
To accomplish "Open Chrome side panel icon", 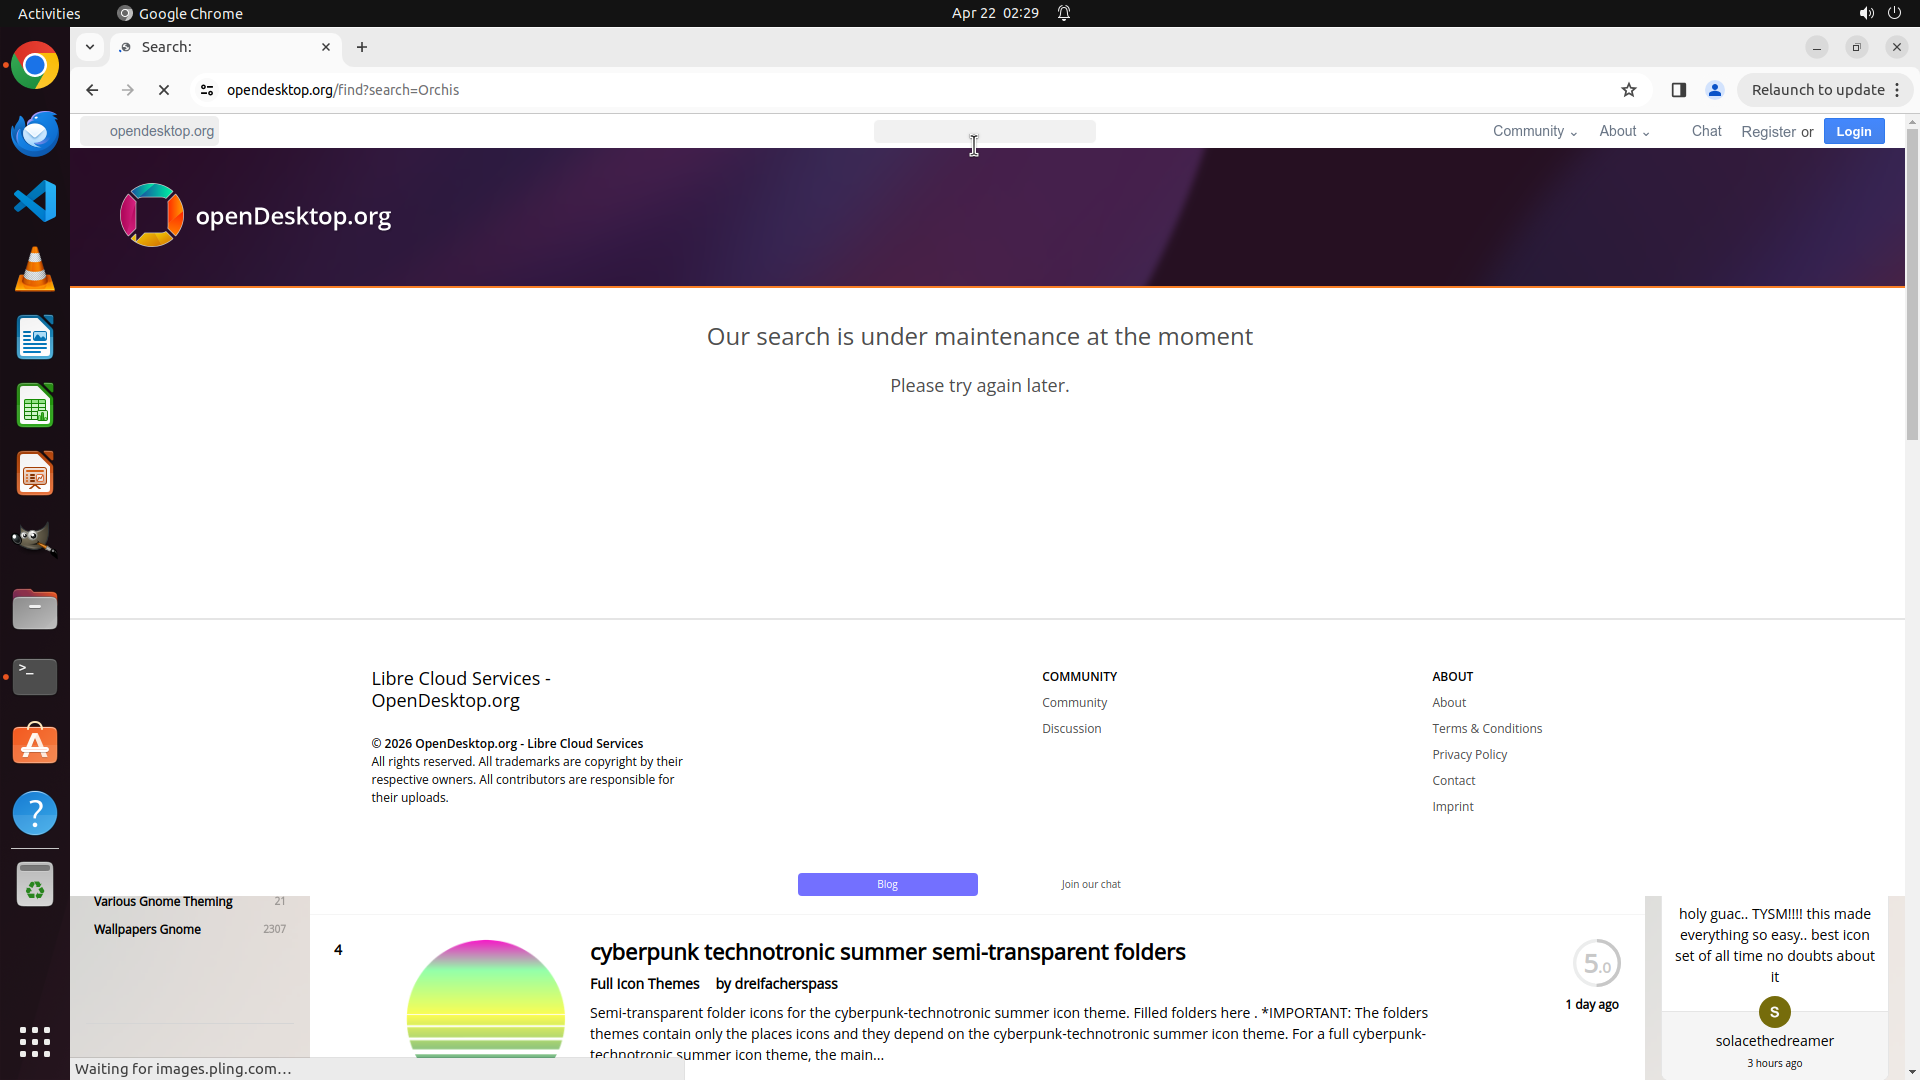I will (1679, 90).
